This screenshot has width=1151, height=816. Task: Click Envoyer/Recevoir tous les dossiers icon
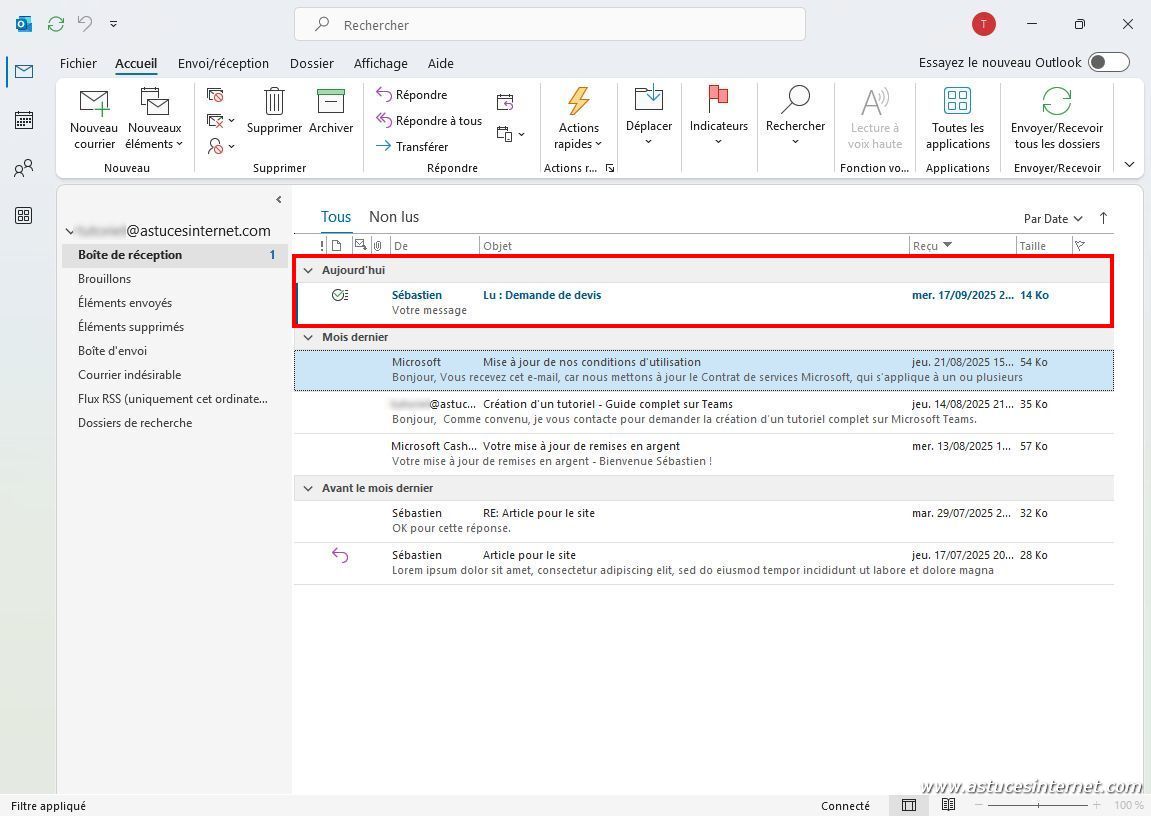tap(1056, 102)
